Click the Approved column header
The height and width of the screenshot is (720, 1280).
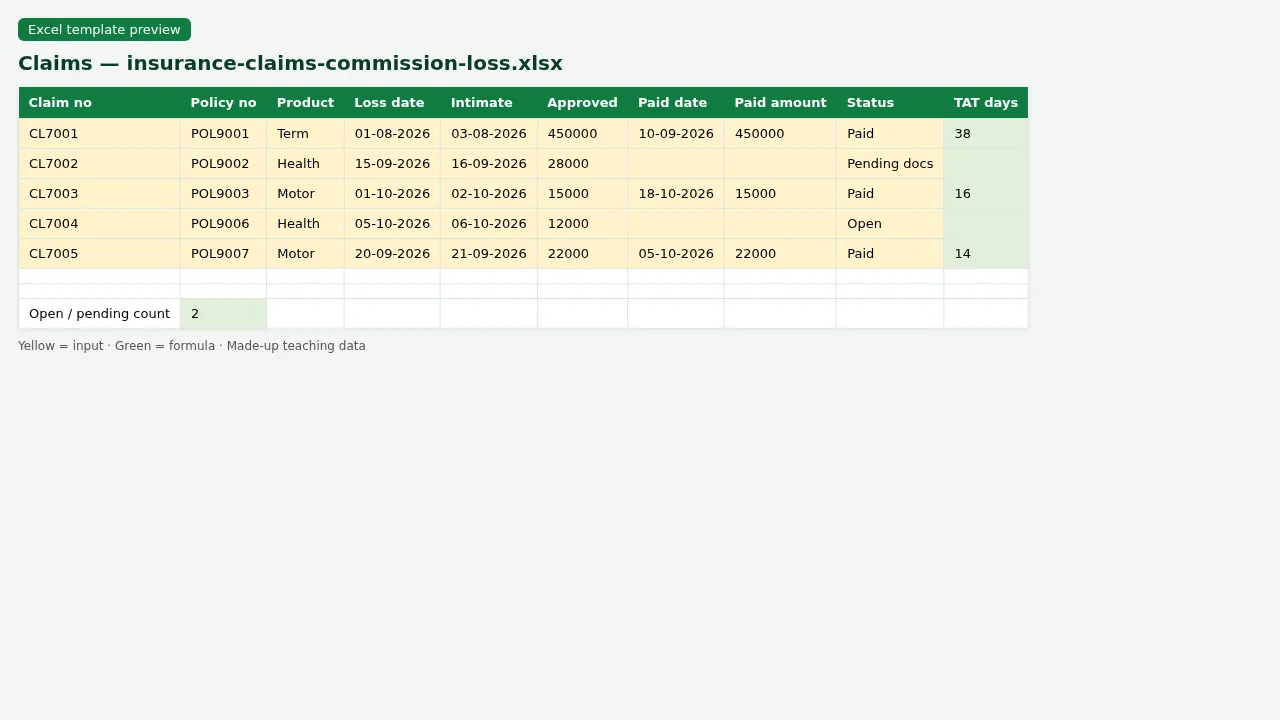click(x=582, y=103)
